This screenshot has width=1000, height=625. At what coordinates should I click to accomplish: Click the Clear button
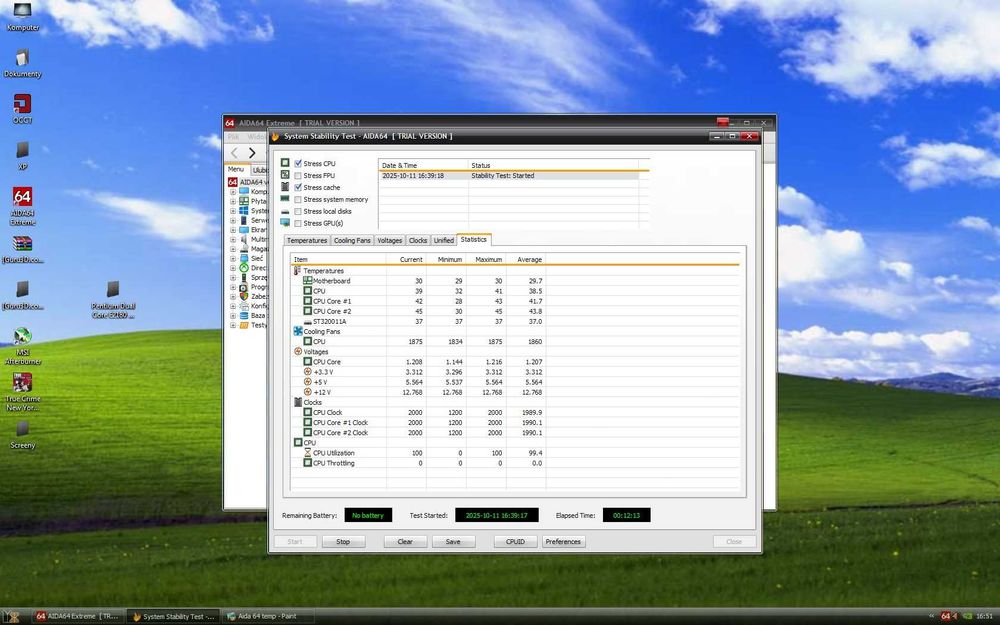pyautogui.click(x=405, y=541)
